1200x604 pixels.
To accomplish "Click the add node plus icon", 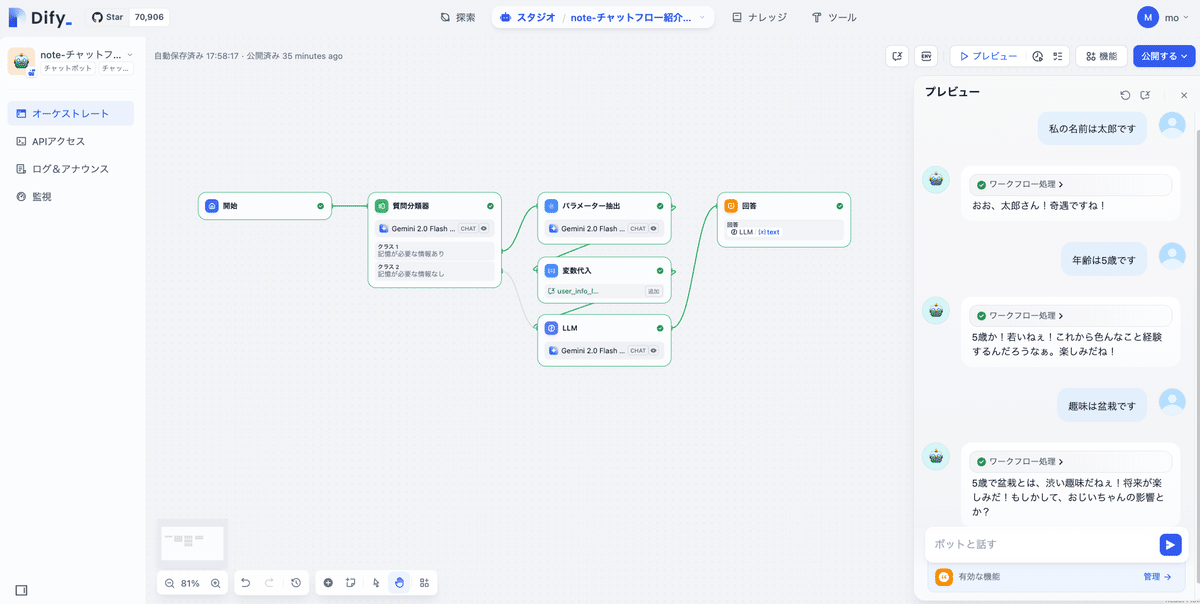I will click(x=328, y=582).
